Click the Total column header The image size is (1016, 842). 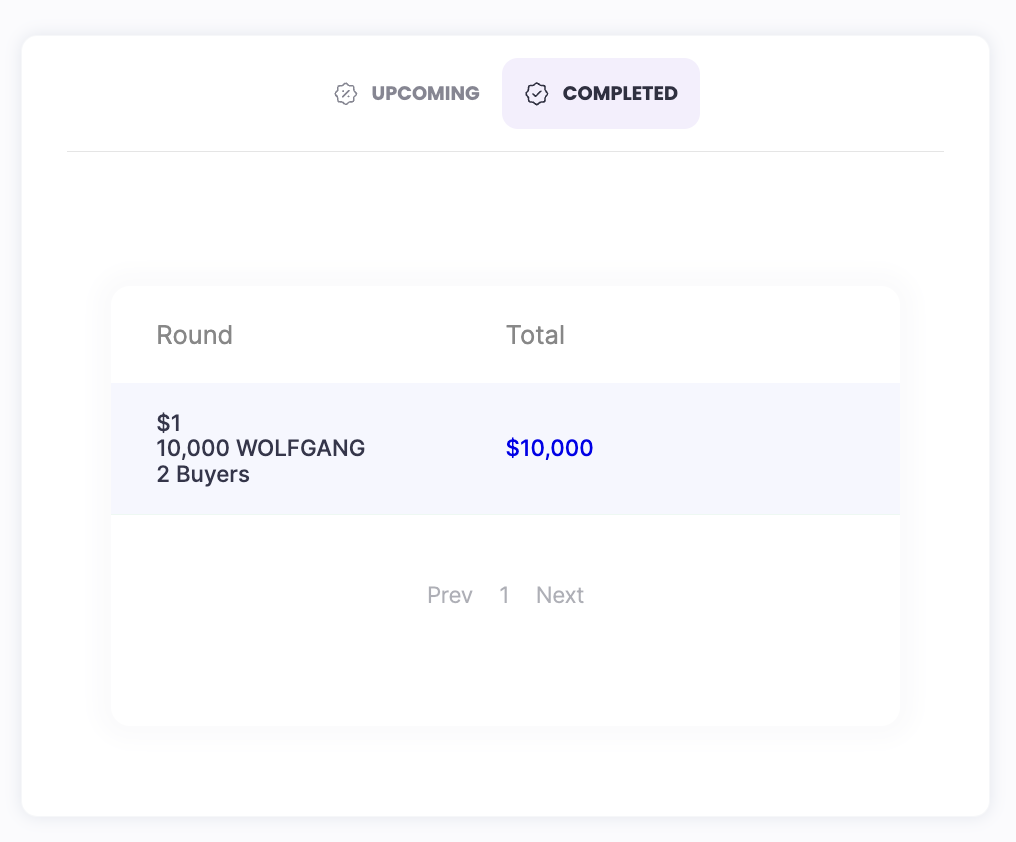[535, 335]
